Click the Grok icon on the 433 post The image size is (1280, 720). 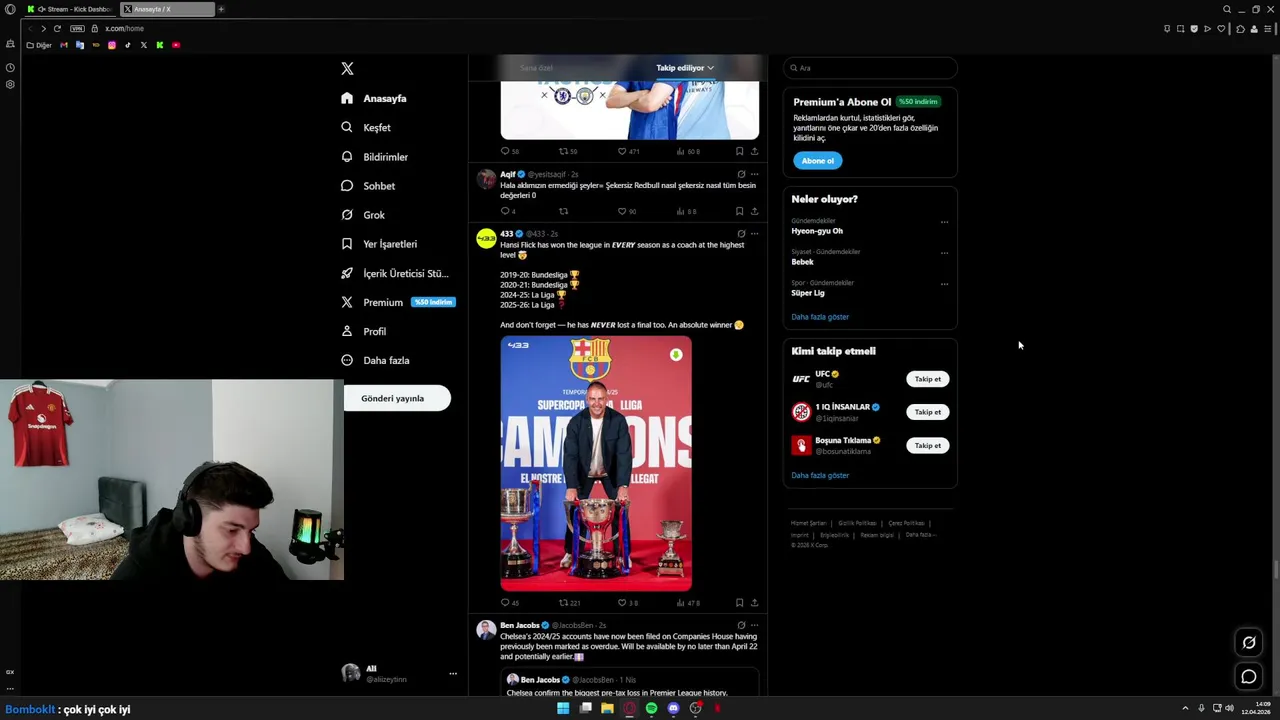click(741, 234)
